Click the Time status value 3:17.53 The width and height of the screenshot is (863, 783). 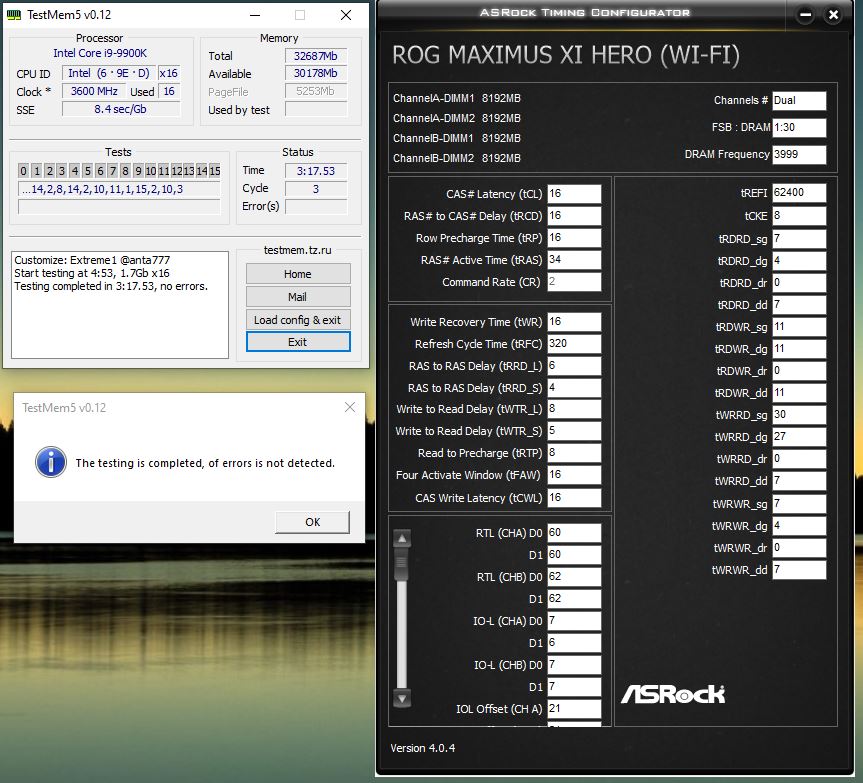pyautogui.click(x=315, y=171)
